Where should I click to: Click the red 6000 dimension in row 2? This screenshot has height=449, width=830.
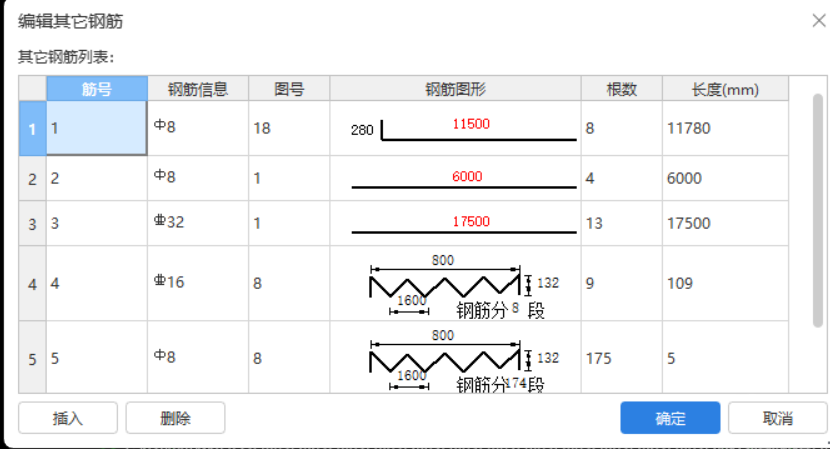click(x=467, y=176)
